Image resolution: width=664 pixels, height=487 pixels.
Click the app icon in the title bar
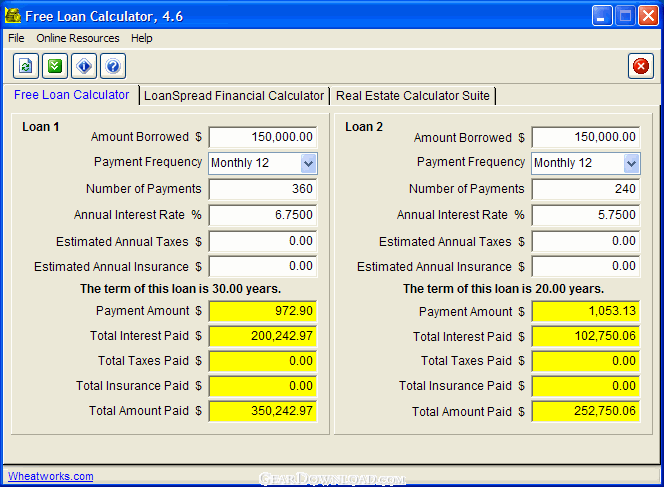pyautogui.click(x=13, y=16)
